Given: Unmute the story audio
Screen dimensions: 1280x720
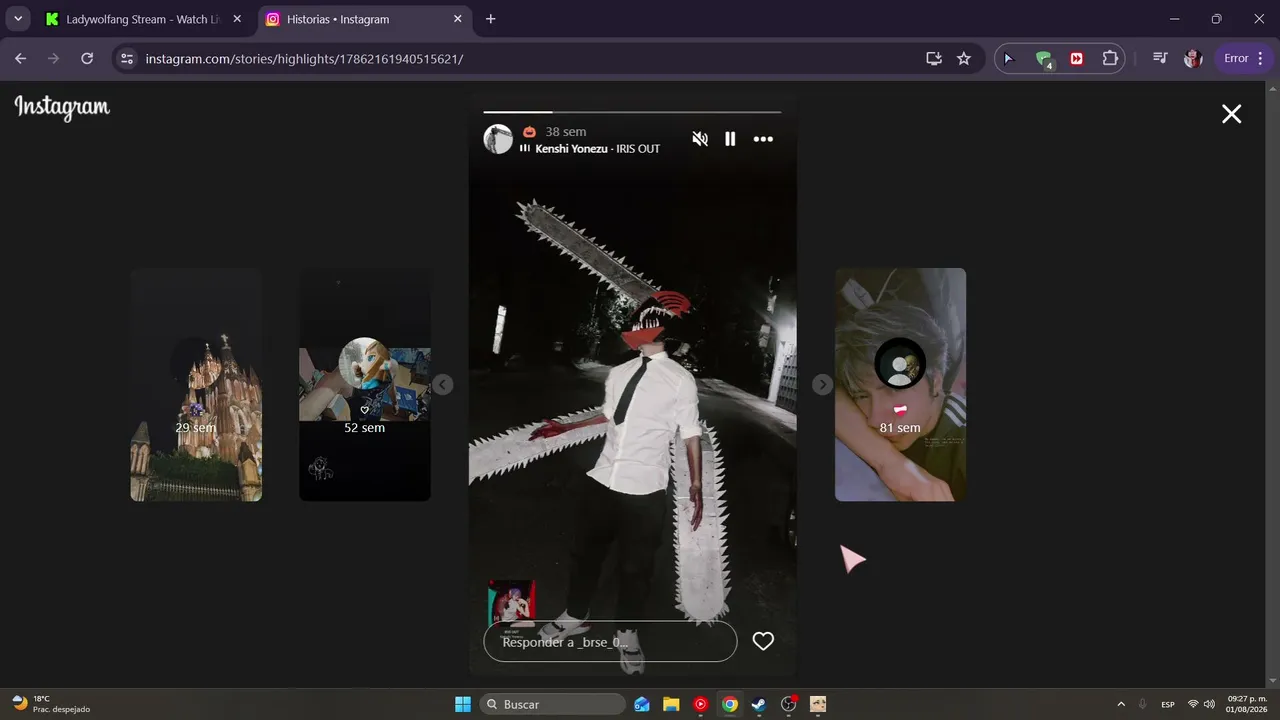Looking at the screenshot, I should coord(700,139).
